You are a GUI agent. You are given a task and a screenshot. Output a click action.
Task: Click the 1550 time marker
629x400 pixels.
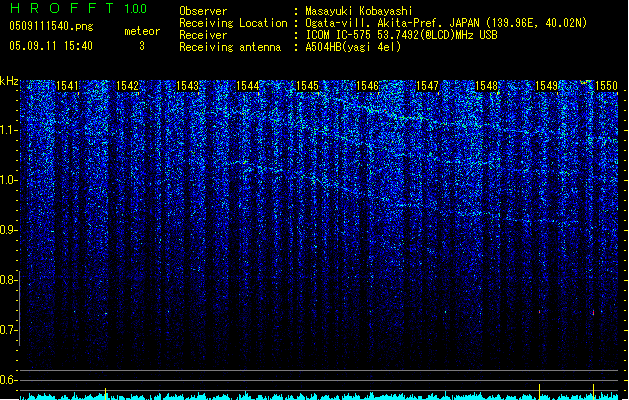coord(607,86)
